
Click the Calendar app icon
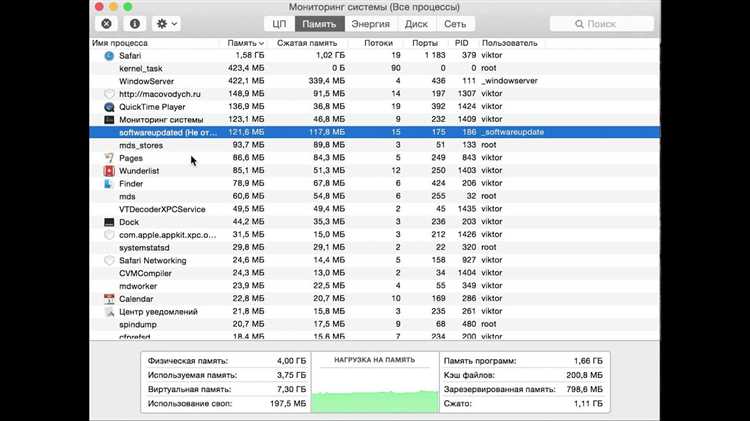pyautogui.click(x=109, y=299)
